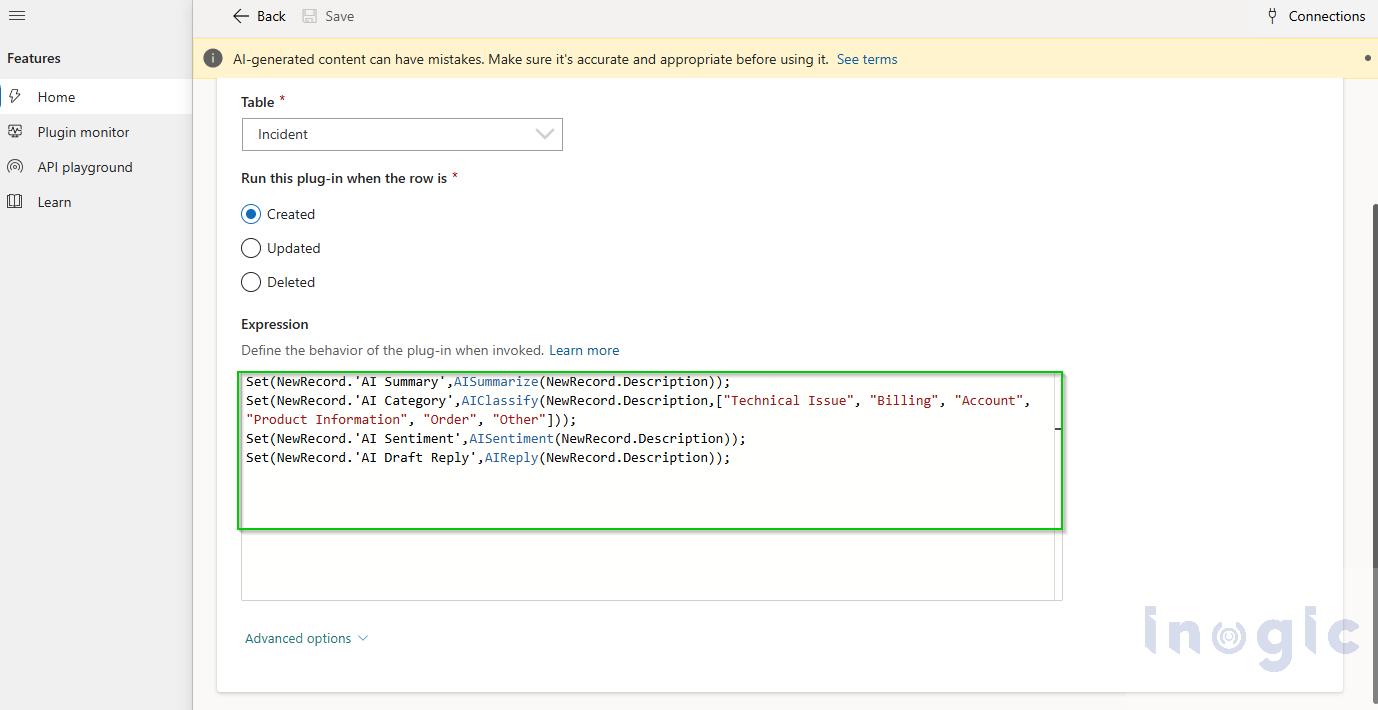Open the Learn more link
Image resolution: width=1378 pixels, height=710 pixels.
point(584,350)
